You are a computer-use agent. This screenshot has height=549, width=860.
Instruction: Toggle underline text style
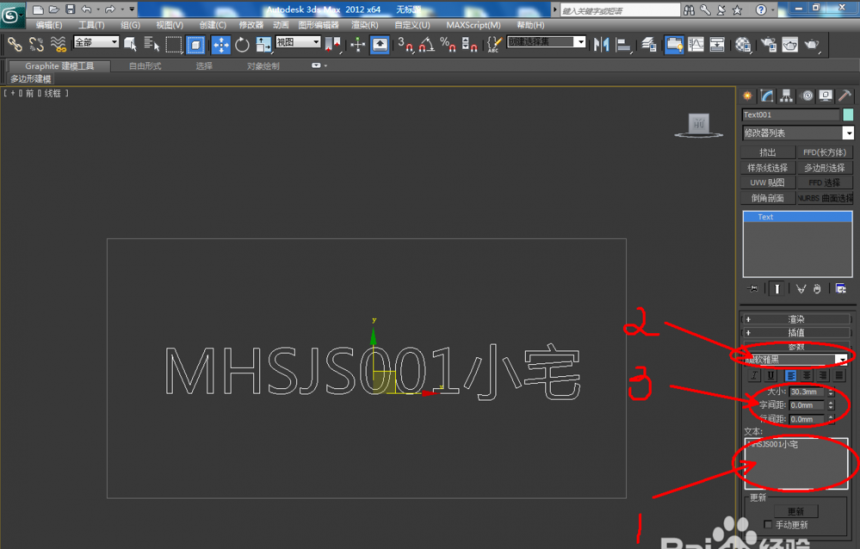click(x=771, y=375)
